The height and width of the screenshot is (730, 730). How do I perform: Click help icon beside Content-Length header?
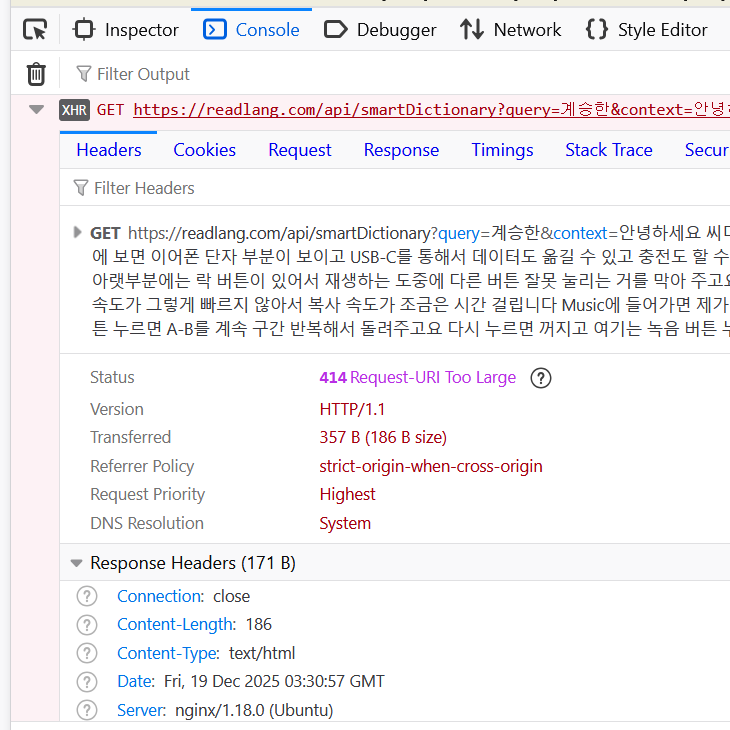tap(88, 624)
